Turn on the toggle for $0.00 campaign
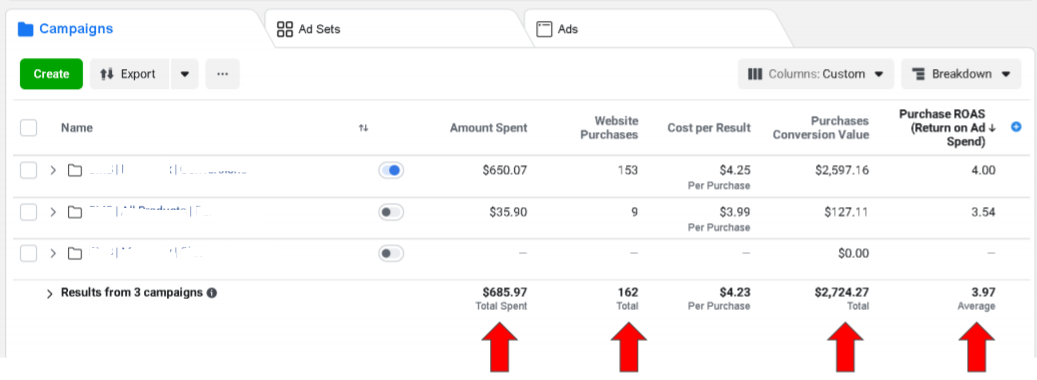 click(x=391, y=253)
